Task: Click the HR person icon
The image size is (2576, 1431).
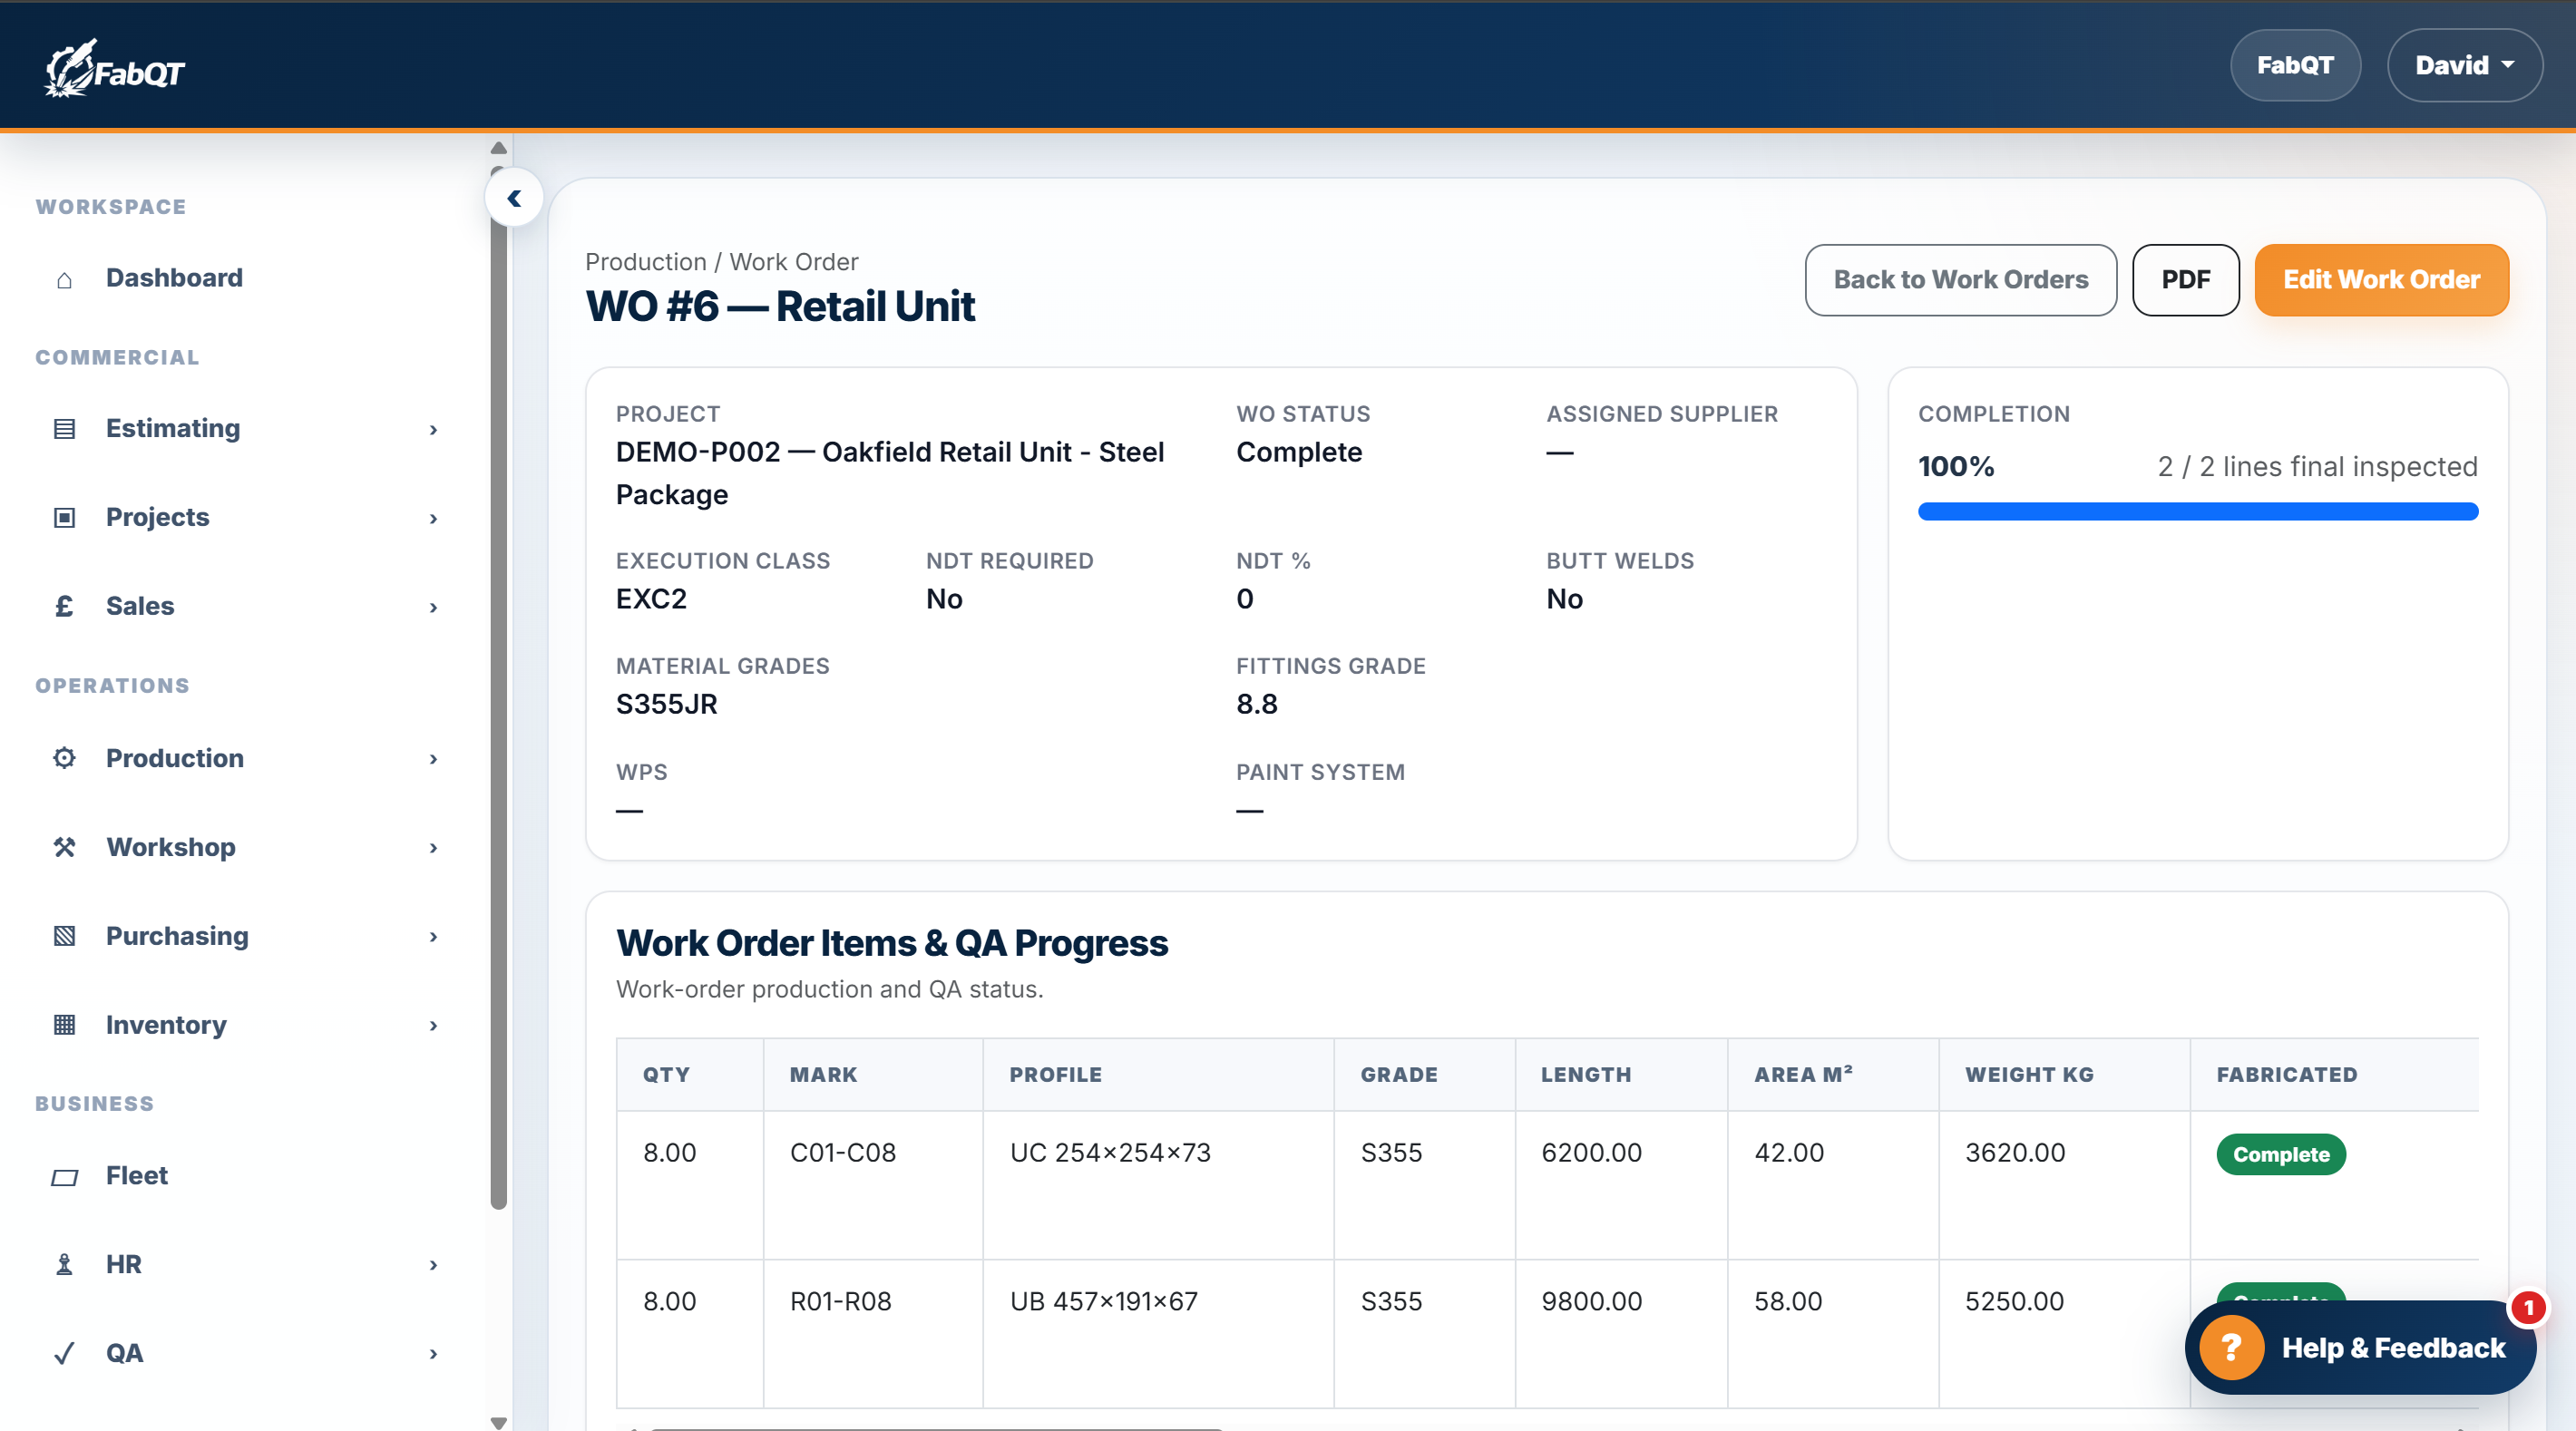Action: click(x=64, y=1265)
